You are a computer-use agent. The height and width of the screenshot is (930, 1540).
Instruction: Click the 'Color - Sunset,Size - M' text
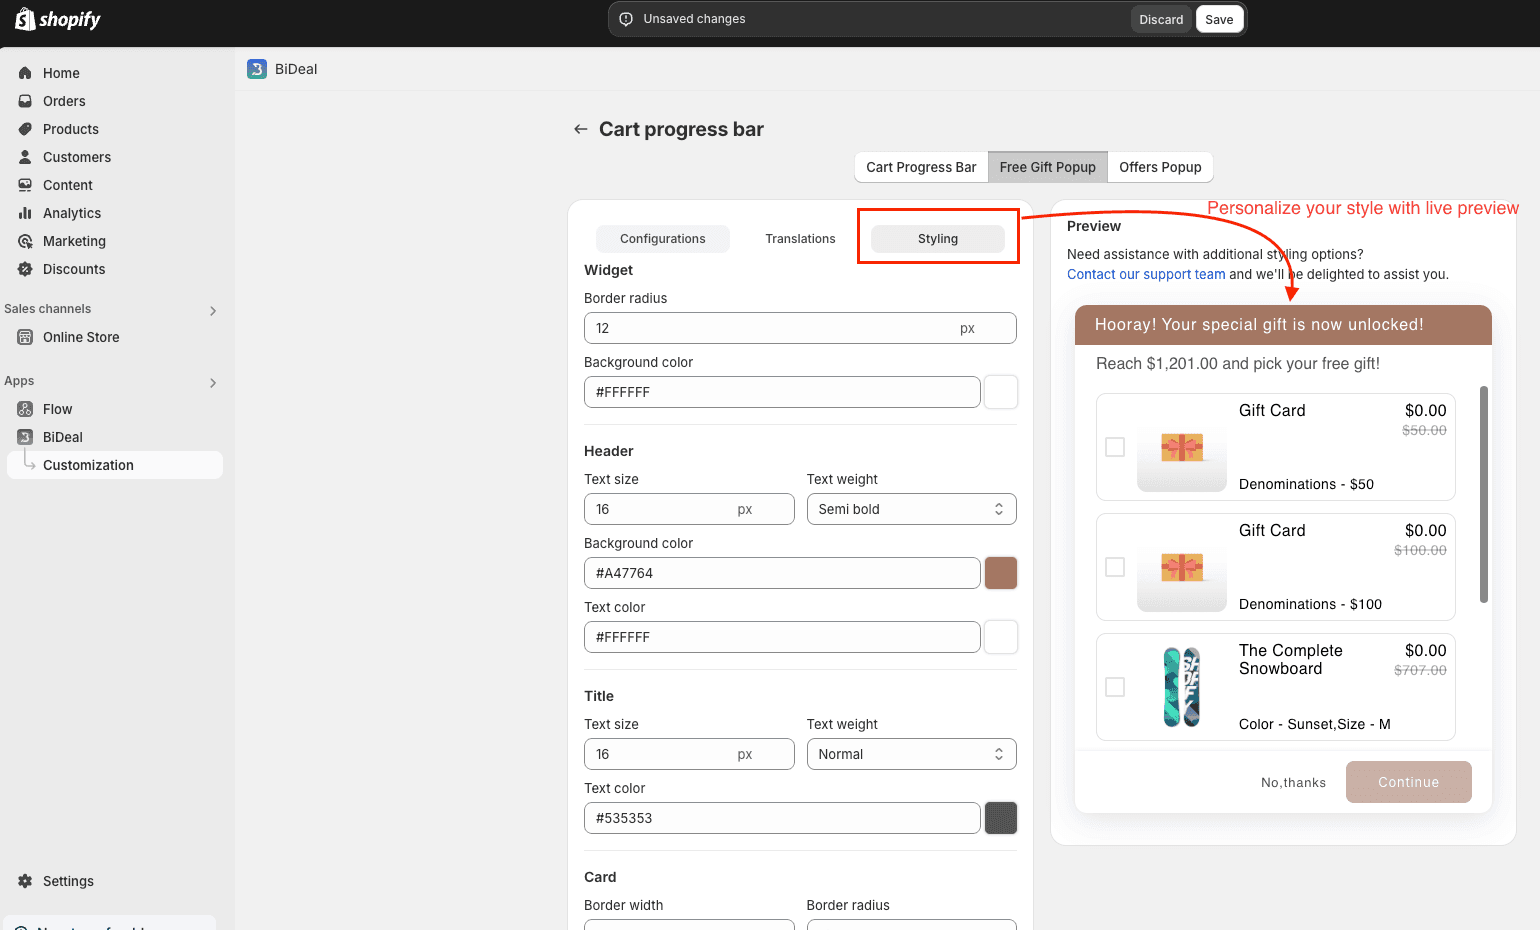1314,724
